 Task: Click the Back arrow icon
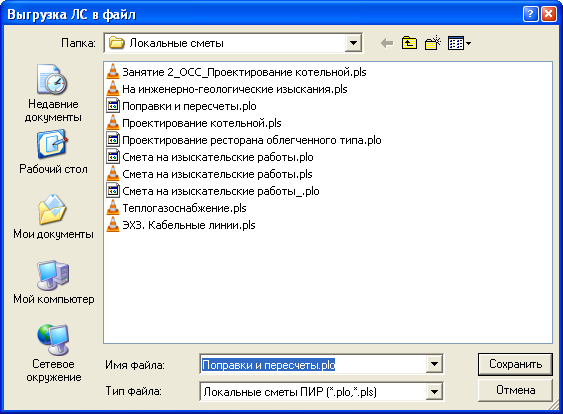[x=387, y=43]
